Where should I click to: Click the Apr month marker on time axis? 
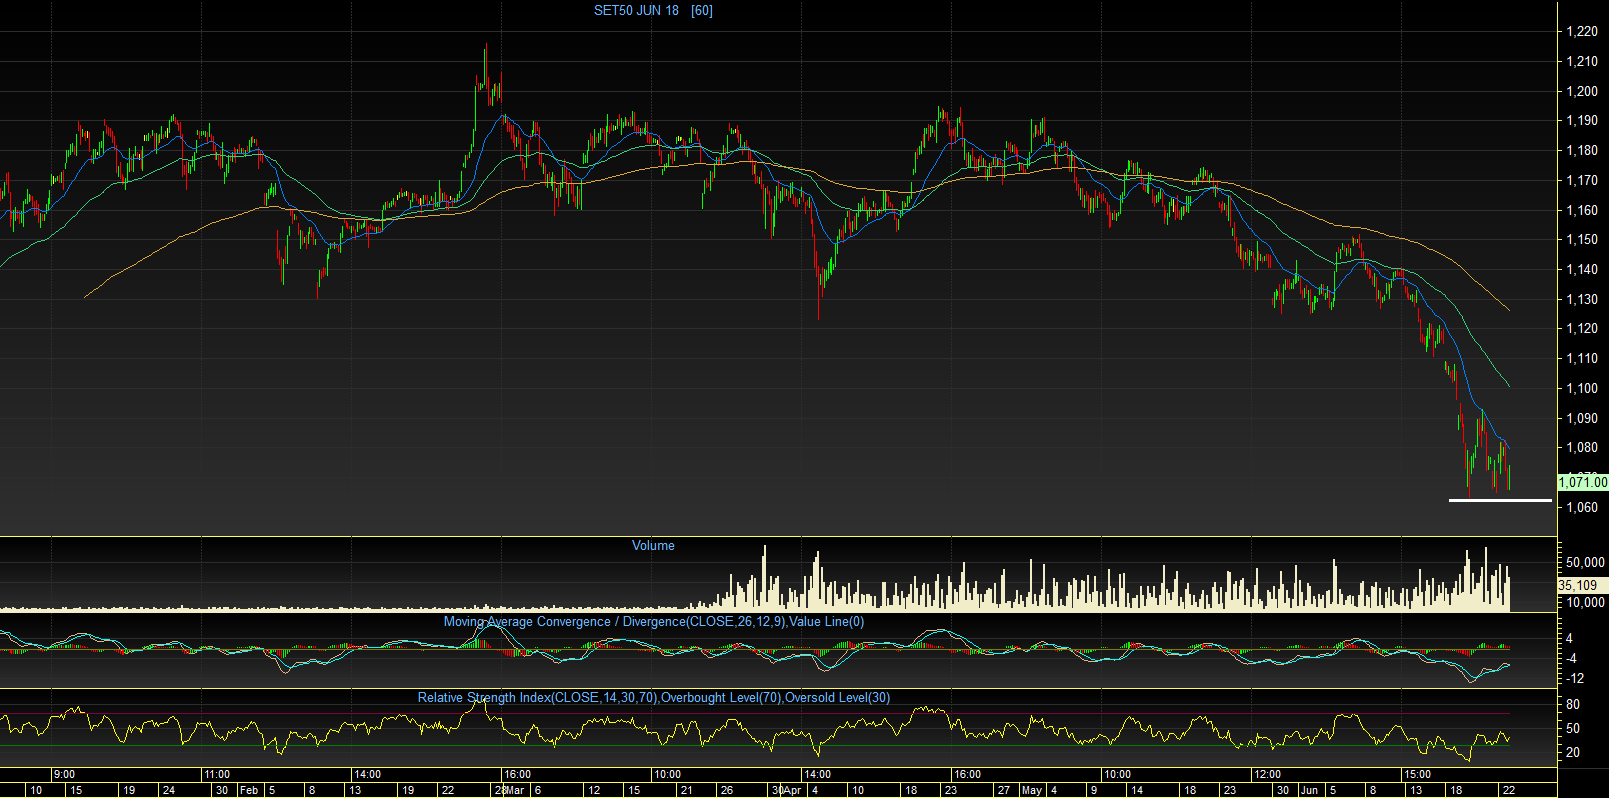point(791,790)
